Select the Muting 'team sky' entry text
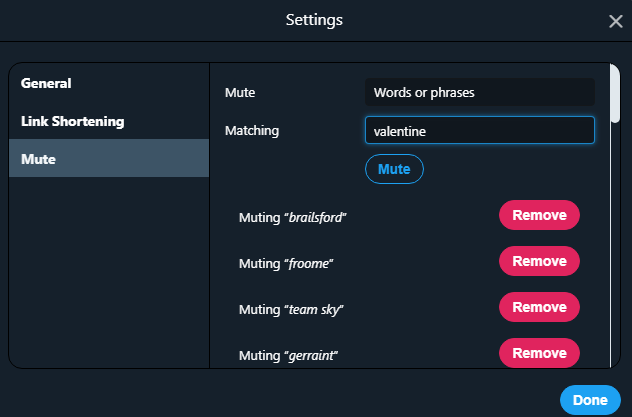 290,308
